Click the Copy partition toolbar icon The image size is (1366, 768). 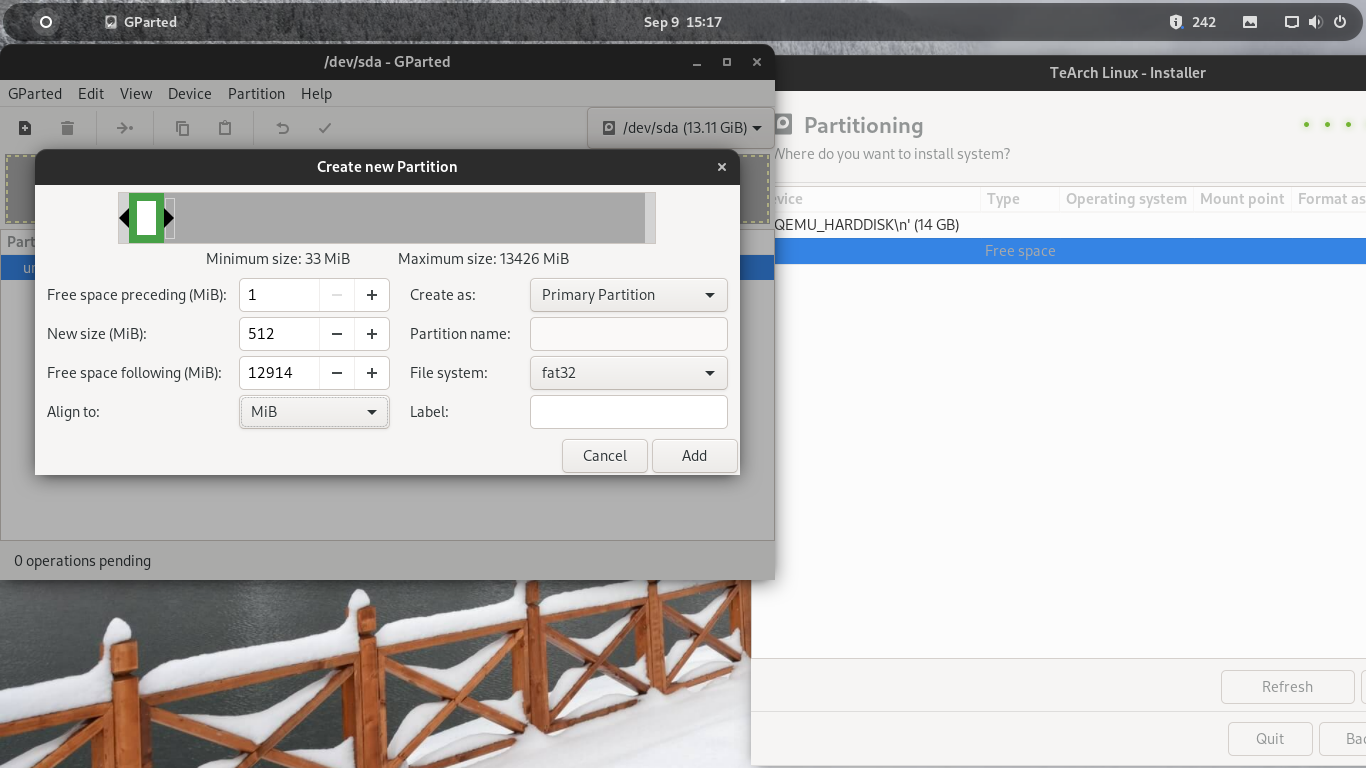pos(182,128)
